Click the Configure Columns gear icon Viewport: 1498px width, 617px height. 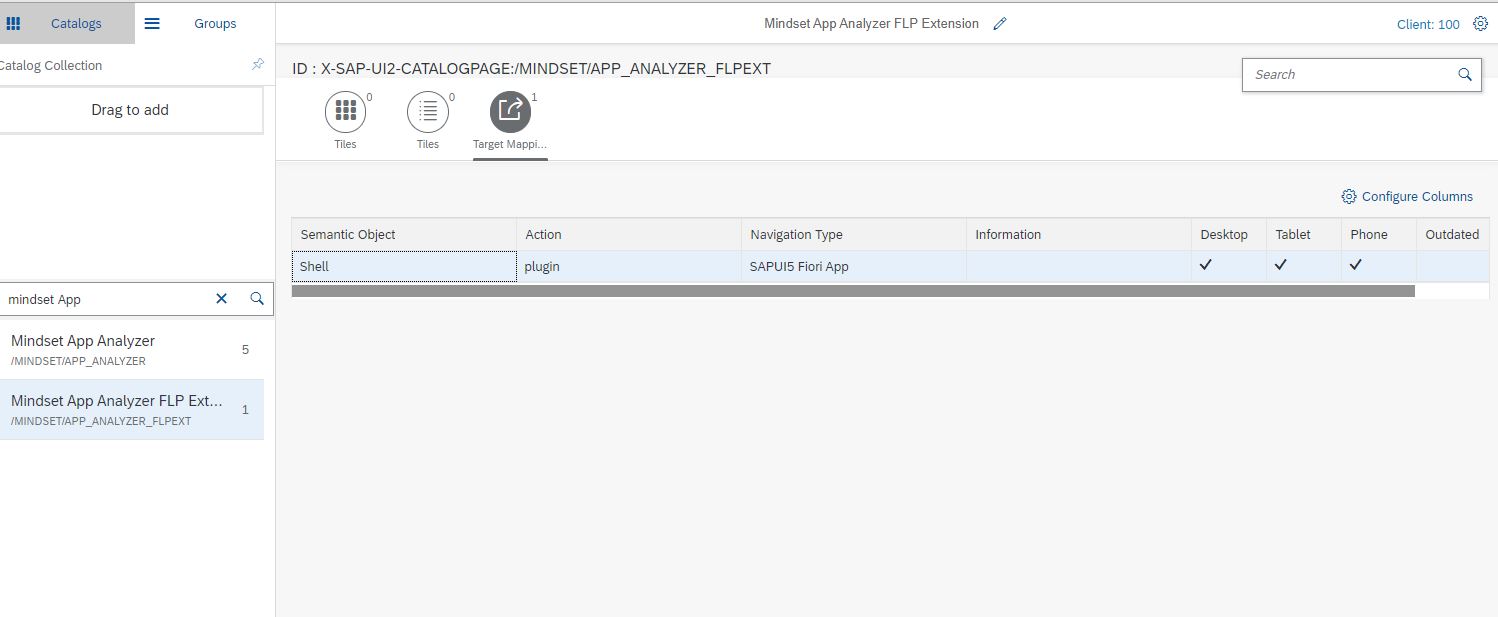coord(1349,196)
